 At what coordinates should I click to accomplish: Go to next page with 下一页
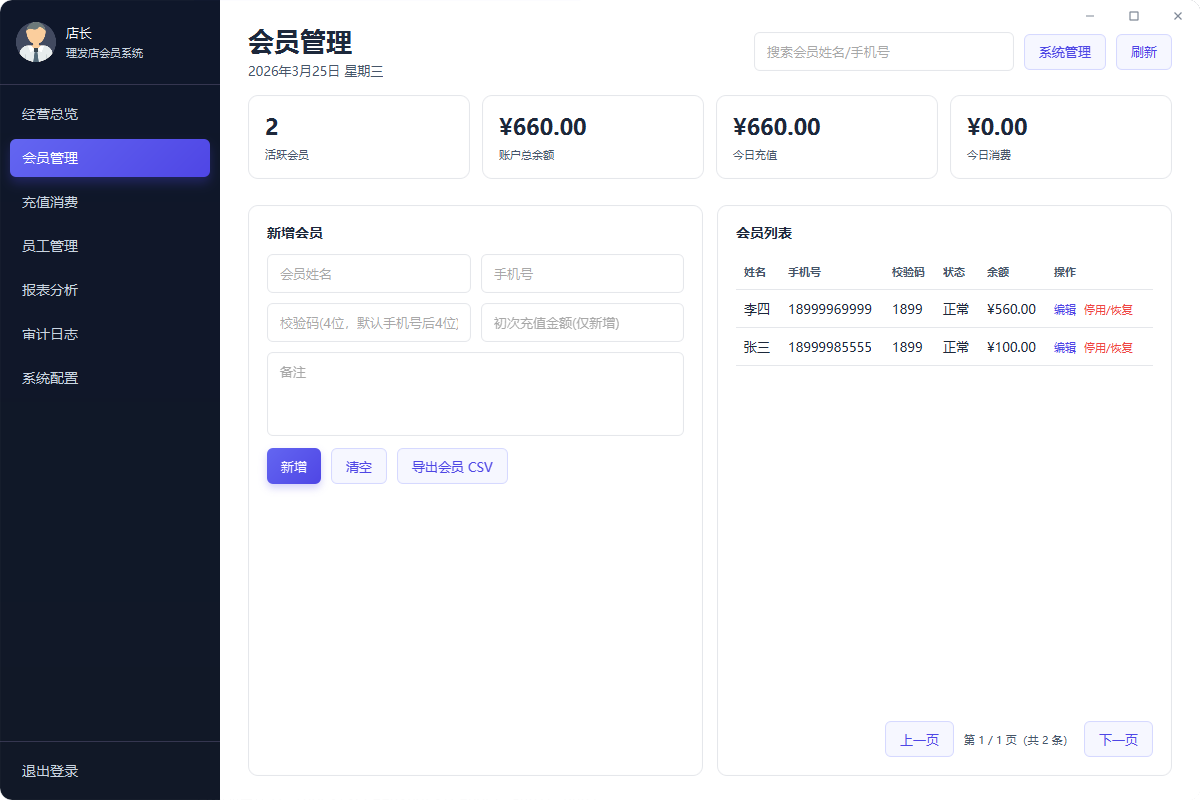click(x=1118, y=739)
